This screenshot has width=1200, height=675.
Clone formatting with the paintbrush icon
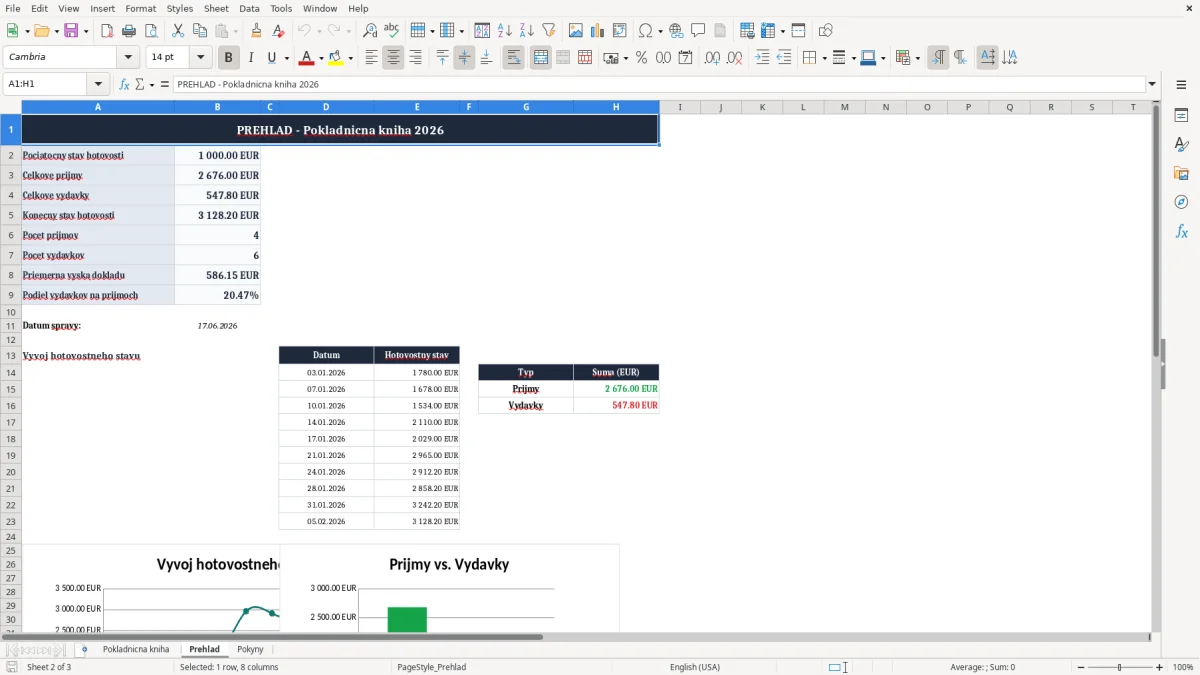[x=257, y=31]
